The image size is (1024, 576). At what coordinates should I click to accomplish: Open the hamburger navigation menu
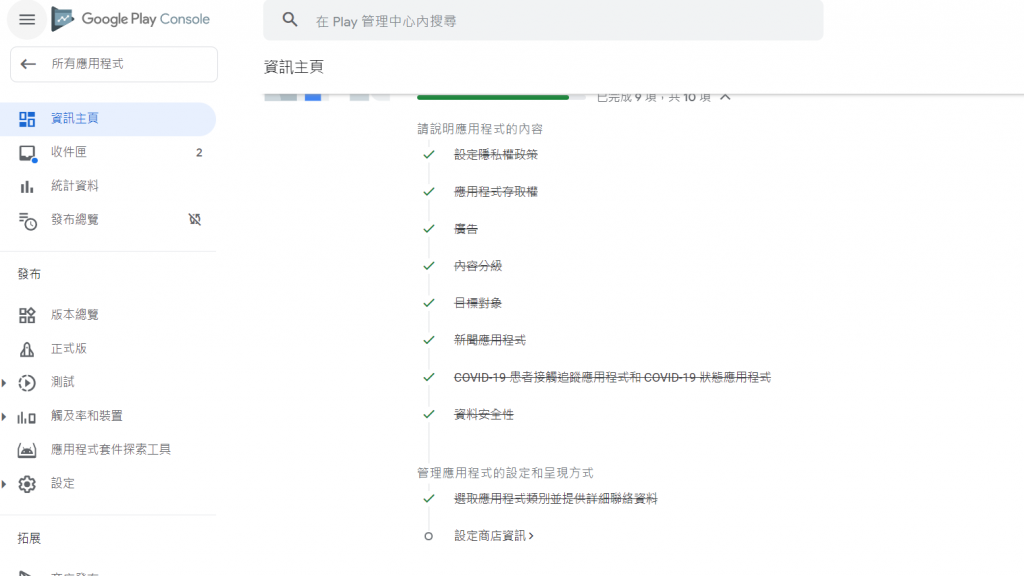tap(27, 20)
